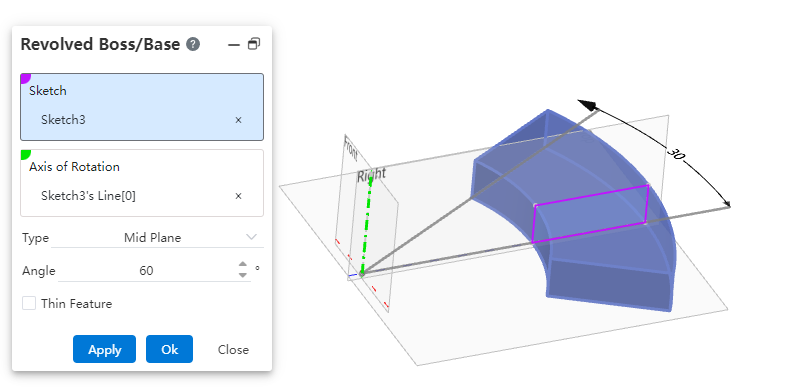Click the Angle input field showing 60
The height and width of the screenshot is (388, 801).
147,271
